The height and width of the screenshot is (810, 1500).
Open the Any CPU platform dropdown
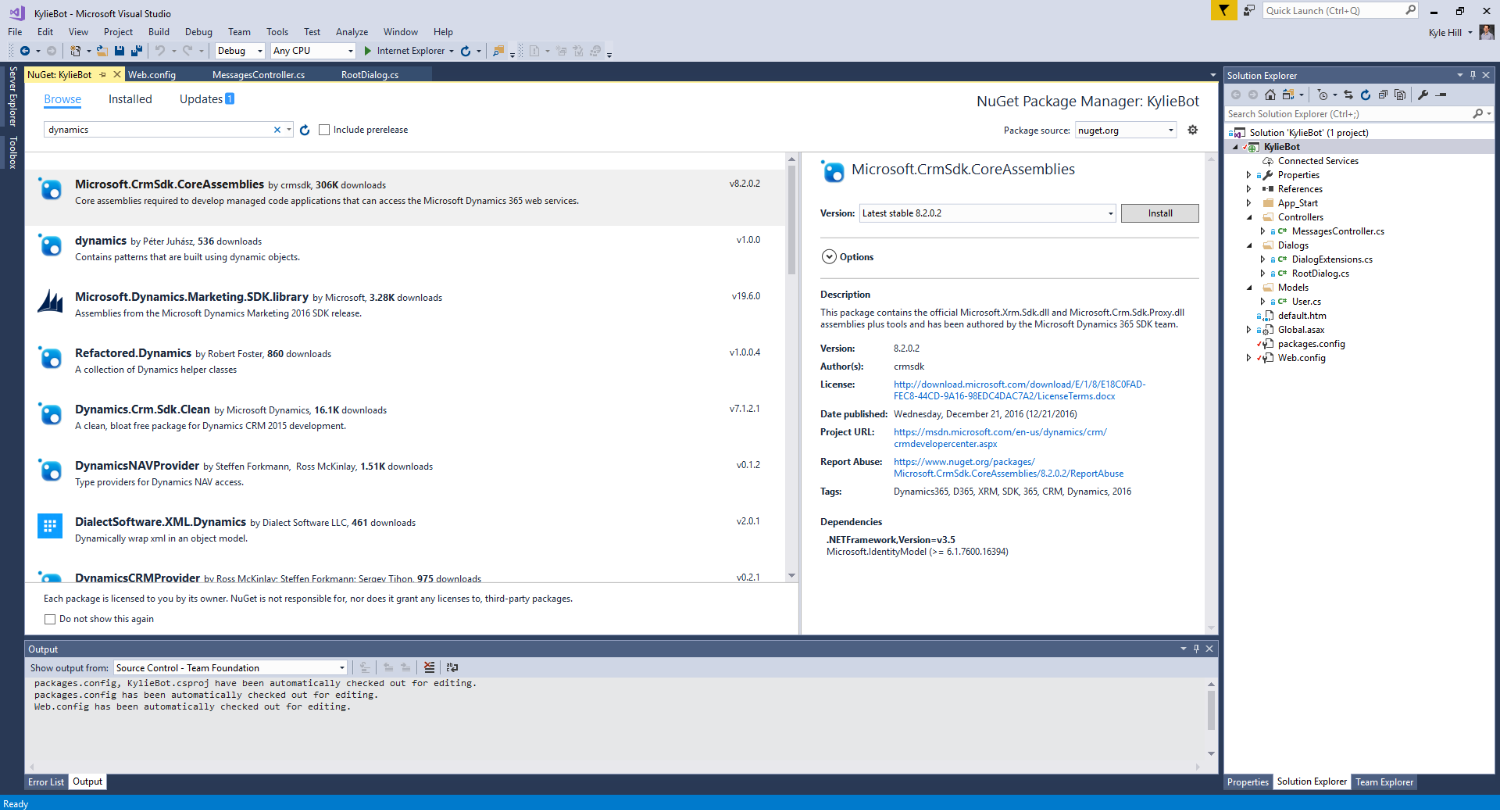point(313,50)
